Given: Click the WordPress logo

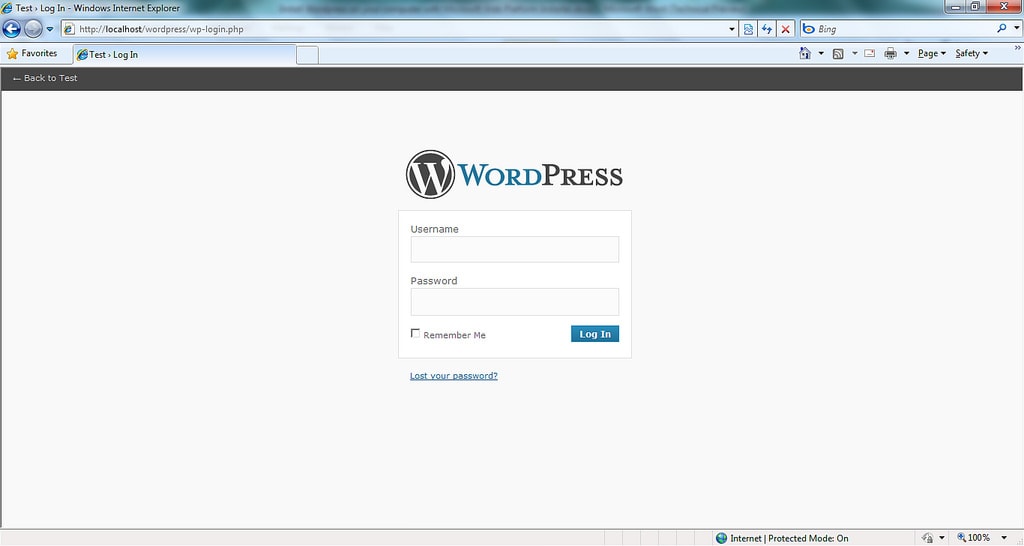Looking at the screenshot, I should [x=515, y=174].
